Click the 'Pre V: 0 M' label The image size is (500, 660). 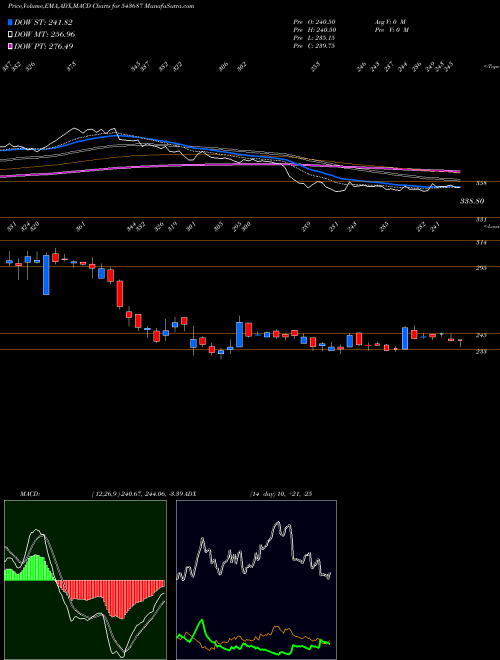392,30
